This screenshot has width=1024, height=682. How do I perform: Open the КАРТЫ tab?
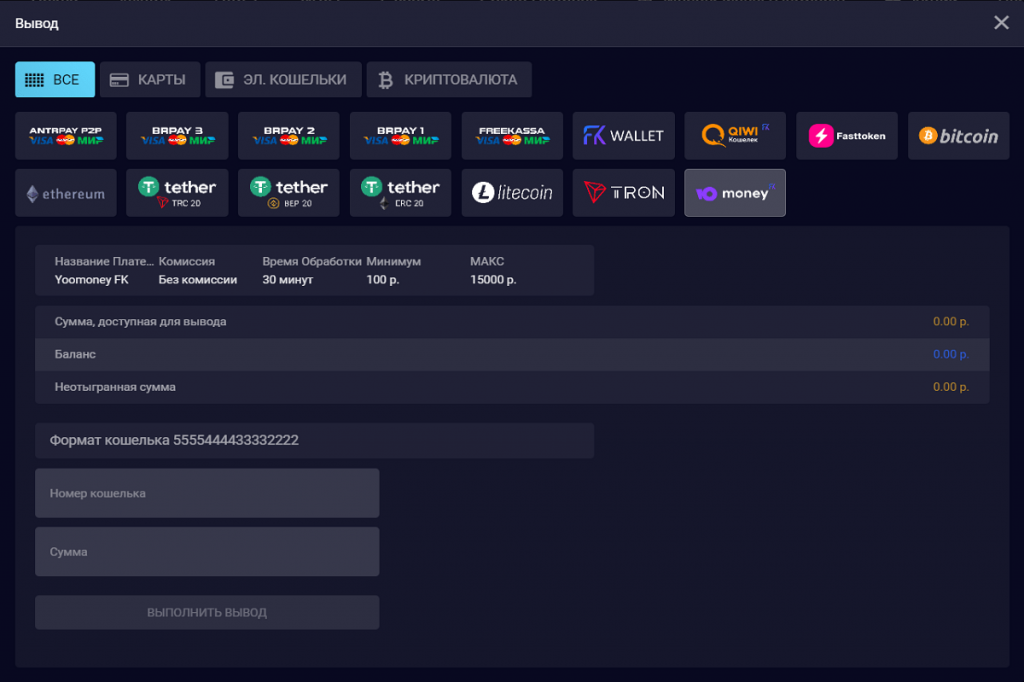click(150, 80)
